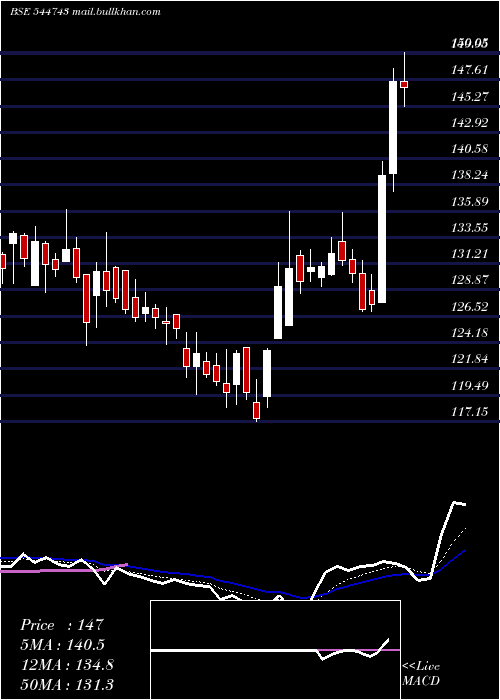Click the last small red candle near 147
Screen dimensions: 500x700
(404, 84)
